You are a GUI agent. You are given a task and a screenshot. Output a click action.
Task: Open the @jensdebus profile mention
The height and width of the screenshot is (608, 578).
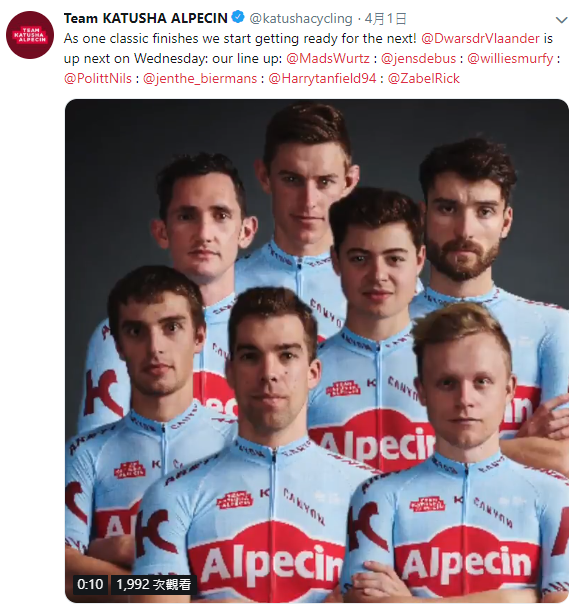pos(418,59)
